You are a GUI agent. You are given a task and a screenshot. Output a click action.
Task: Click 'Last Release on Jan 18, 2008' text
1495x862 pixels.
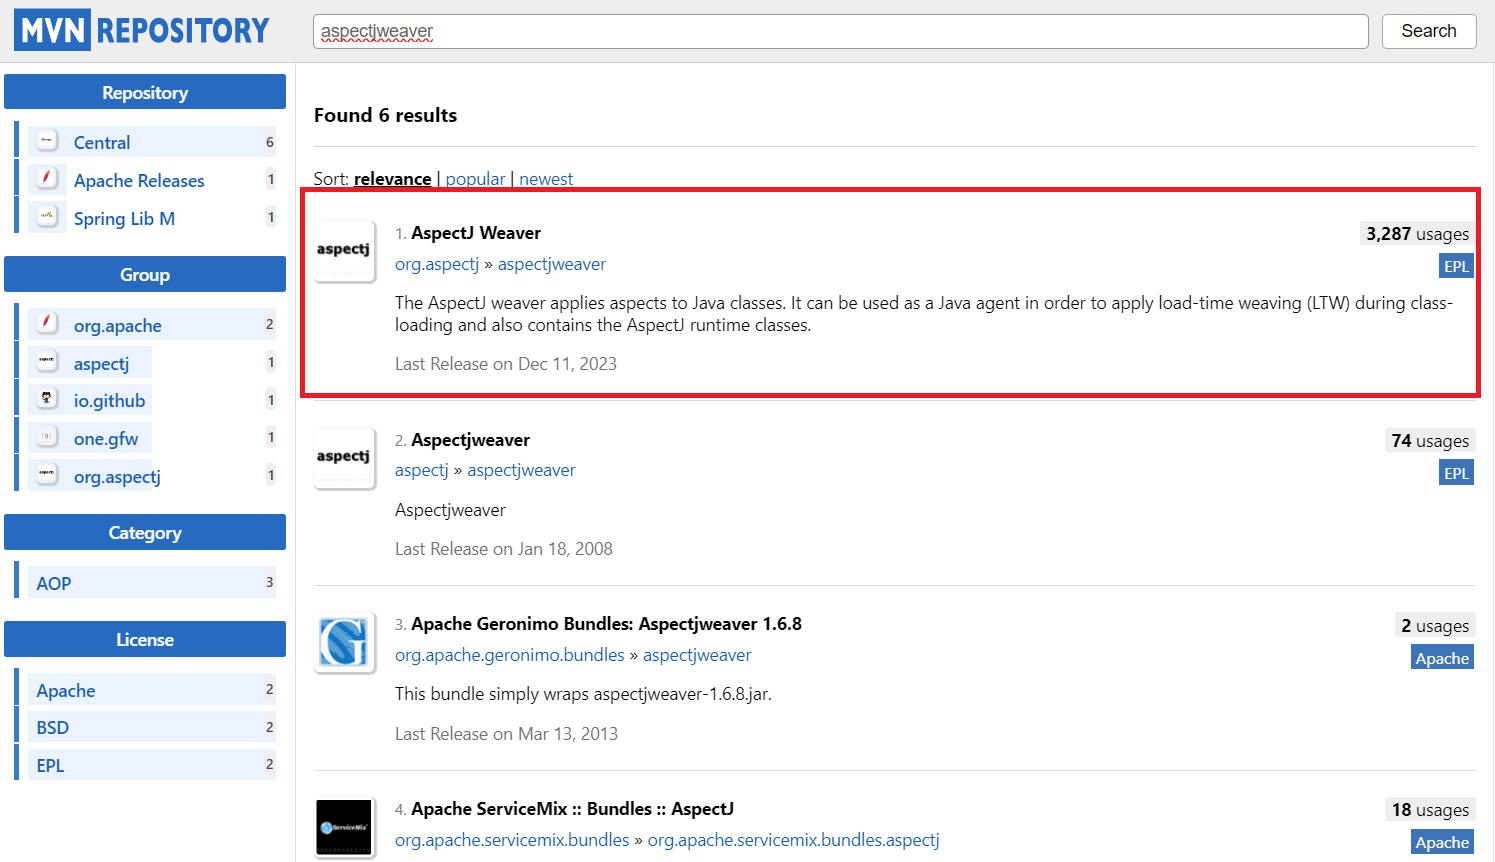tap(504, 549)
